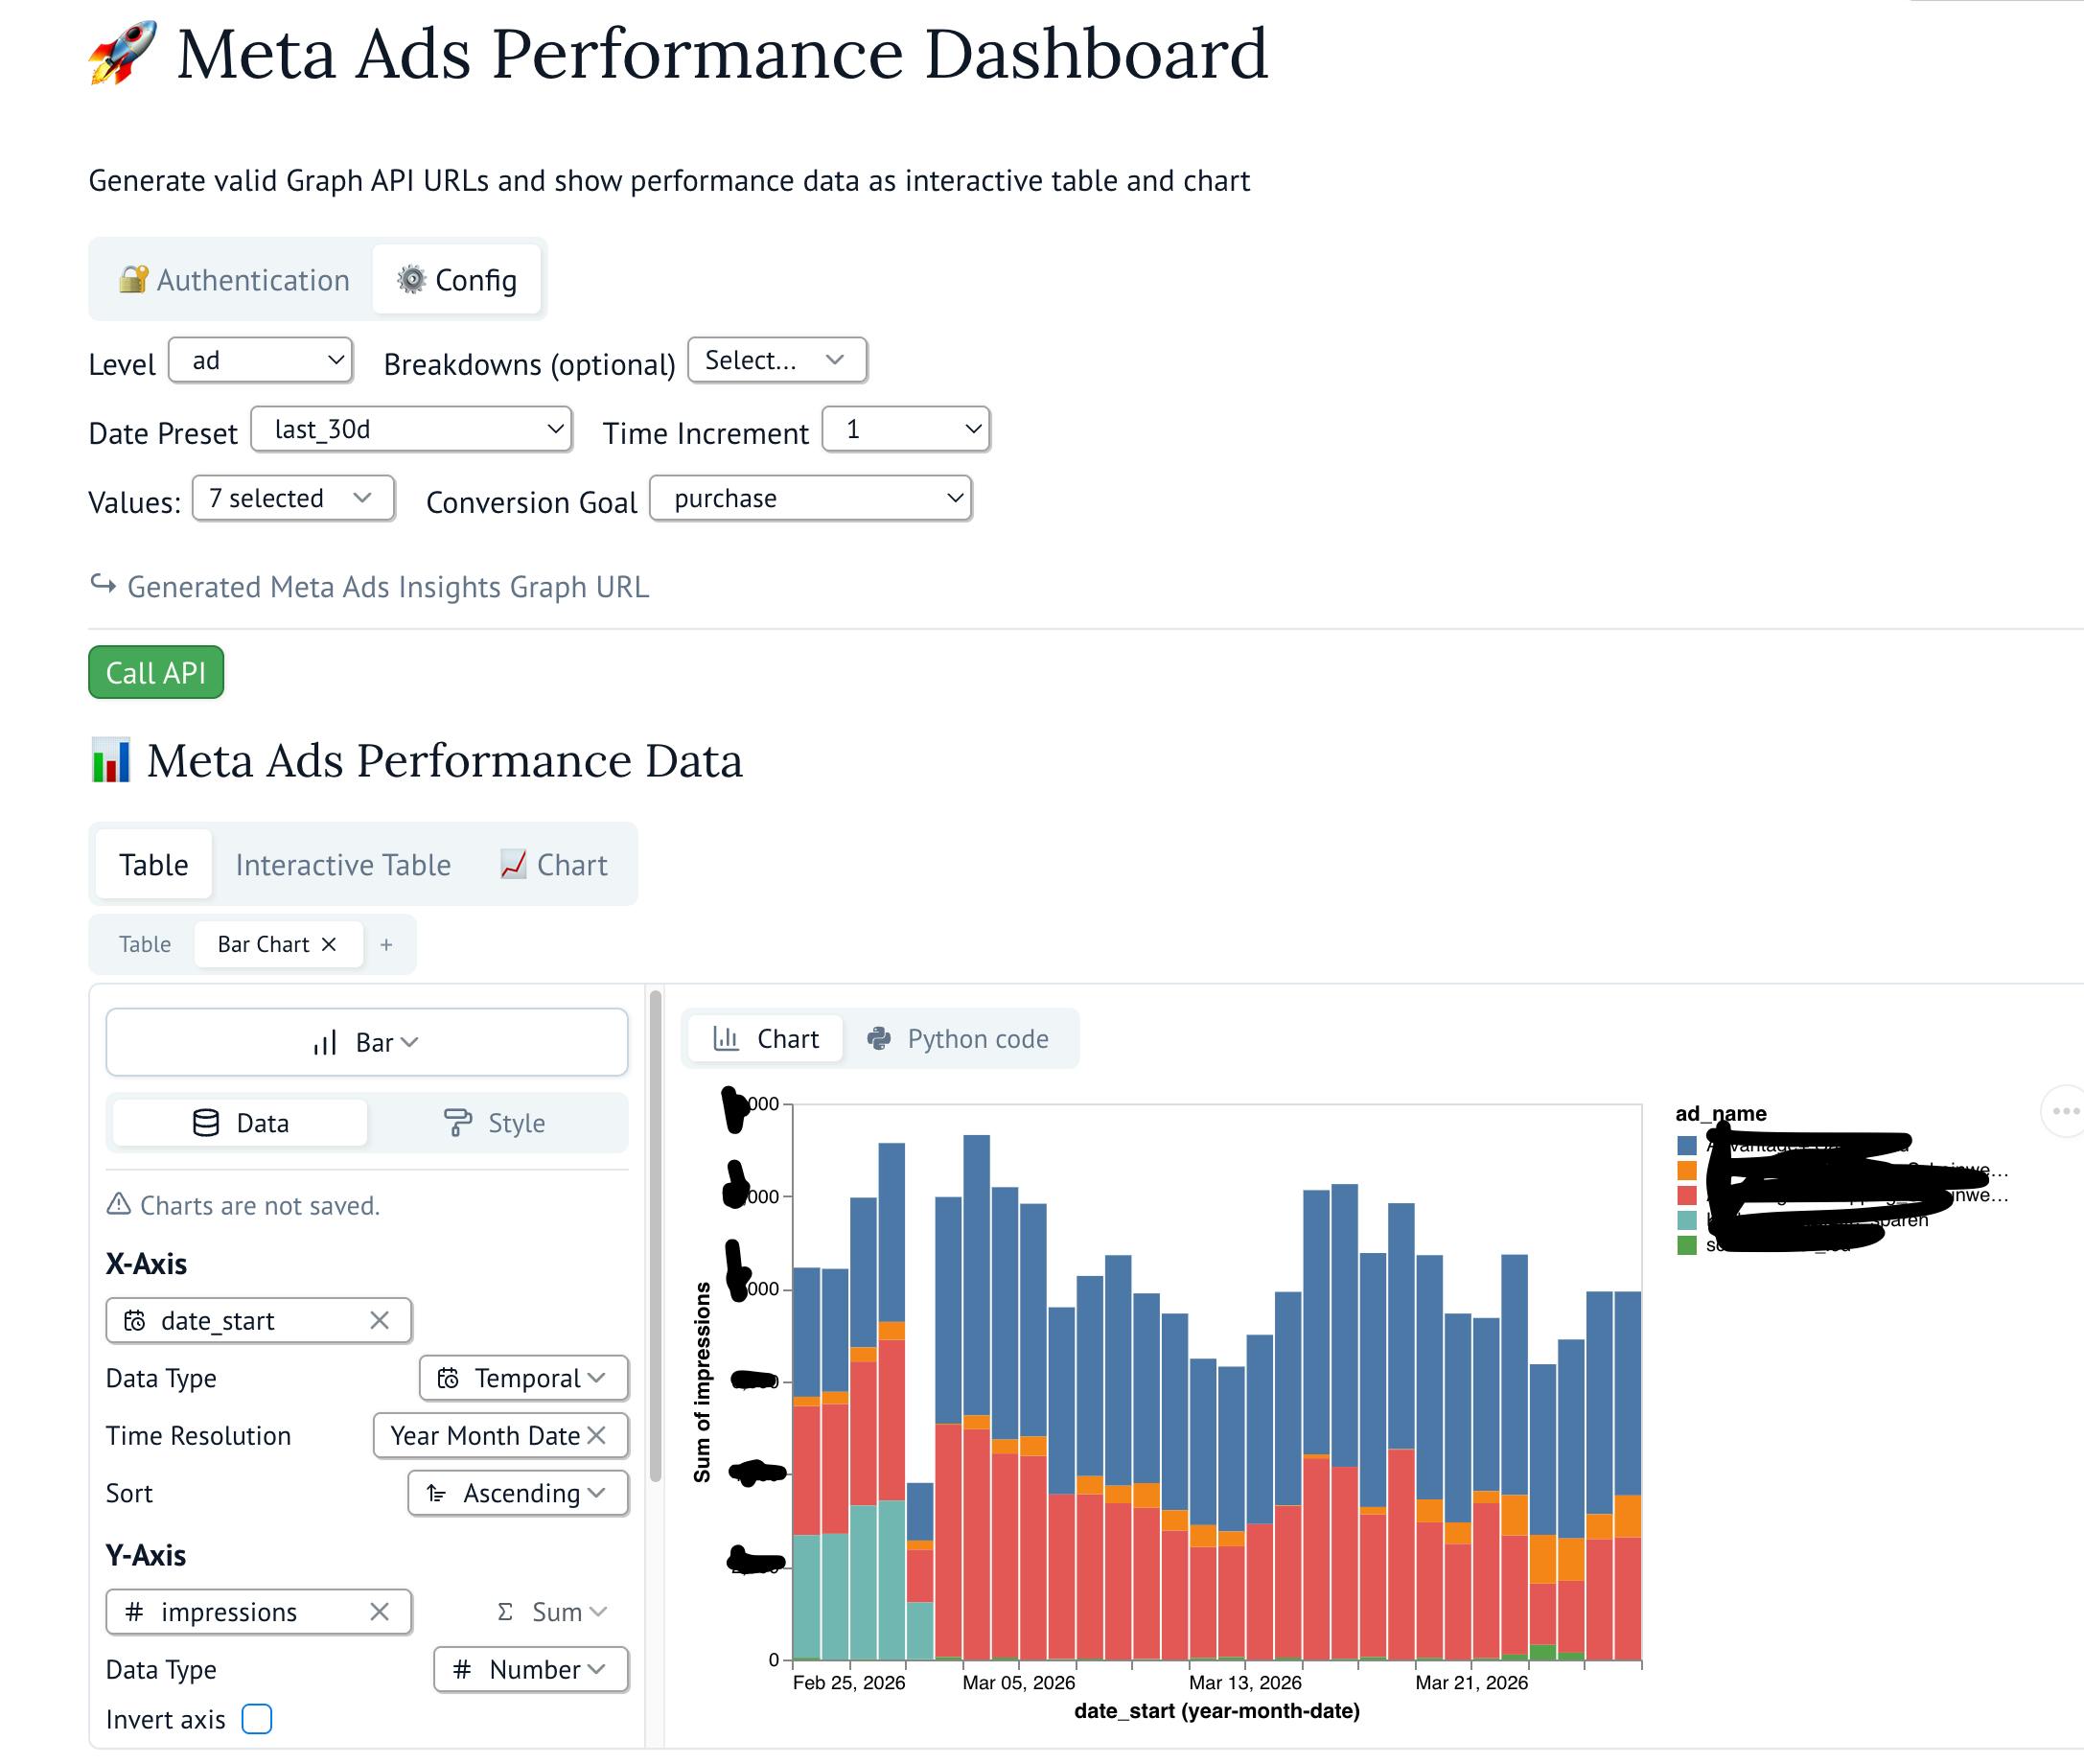
Task: View the Python code tab
Action: coord(959,1039)
